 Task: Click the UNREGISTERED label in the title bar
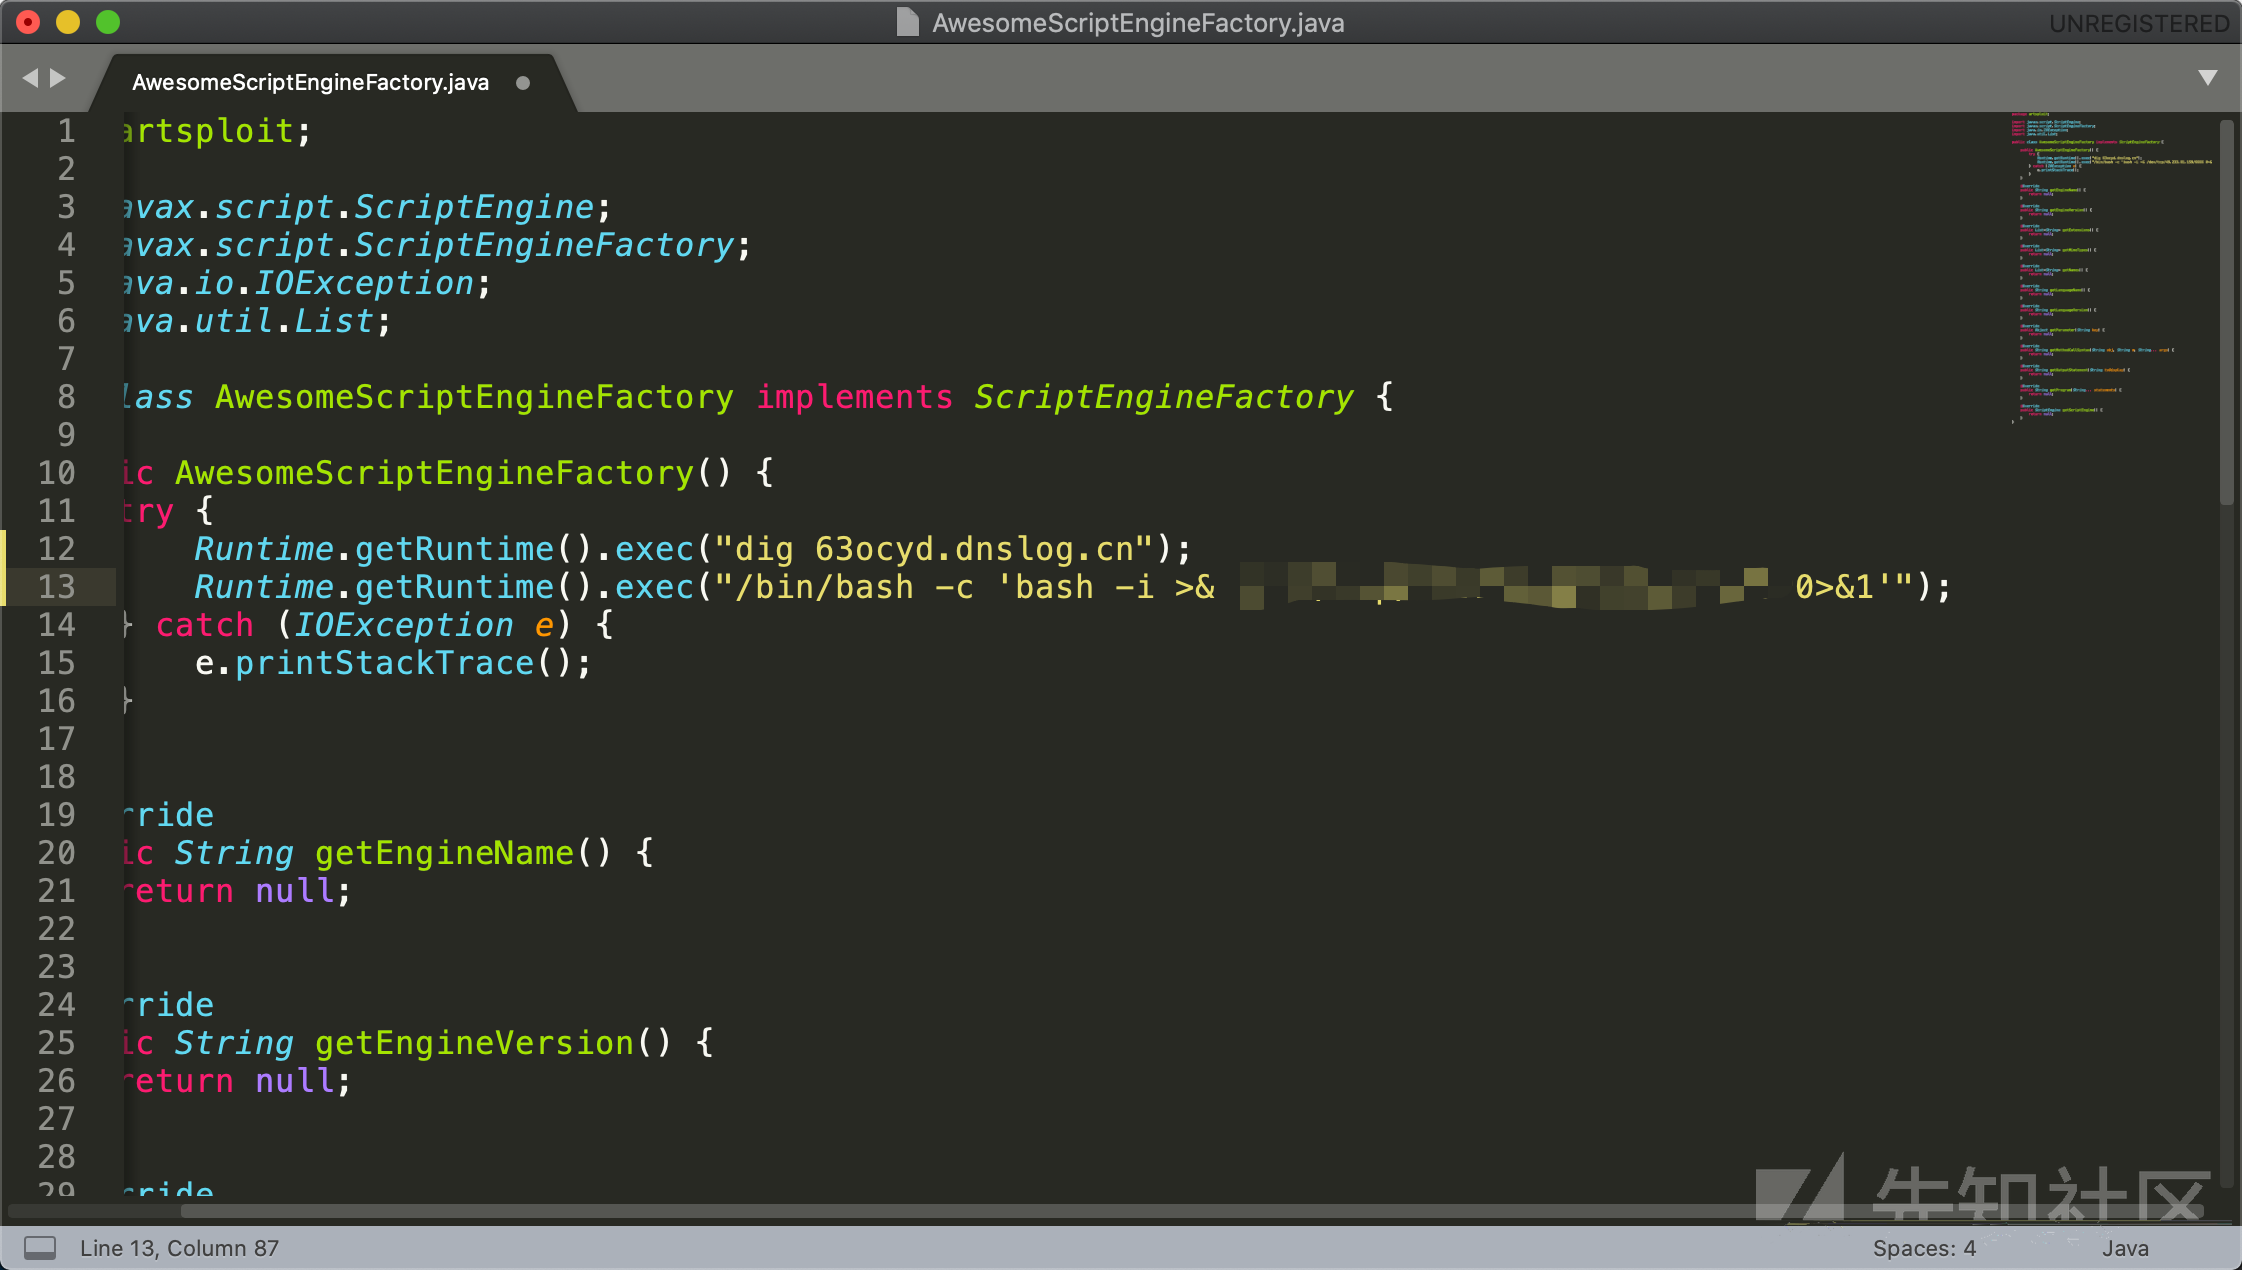pyautogui.click(x=2139, y=23)
